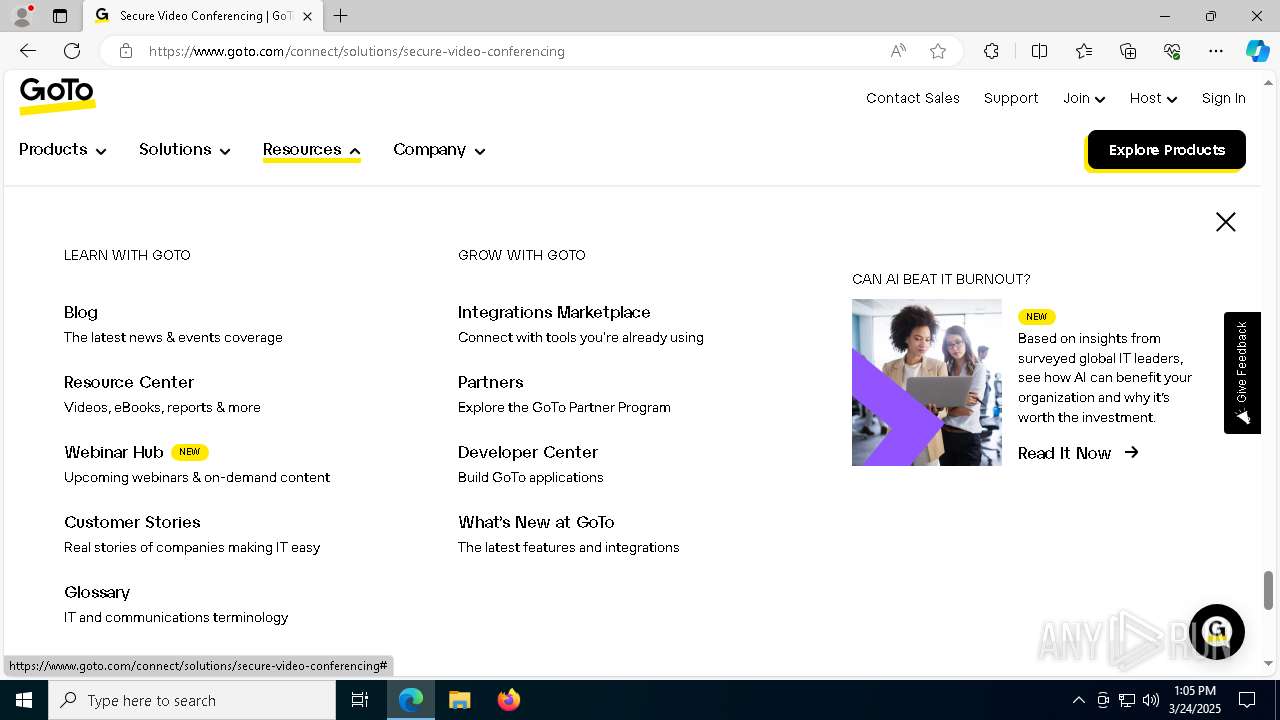The width and height of the screenshot is (1280, 720).
Task: Go back to previous page
Action: click(x=28, y=51)
